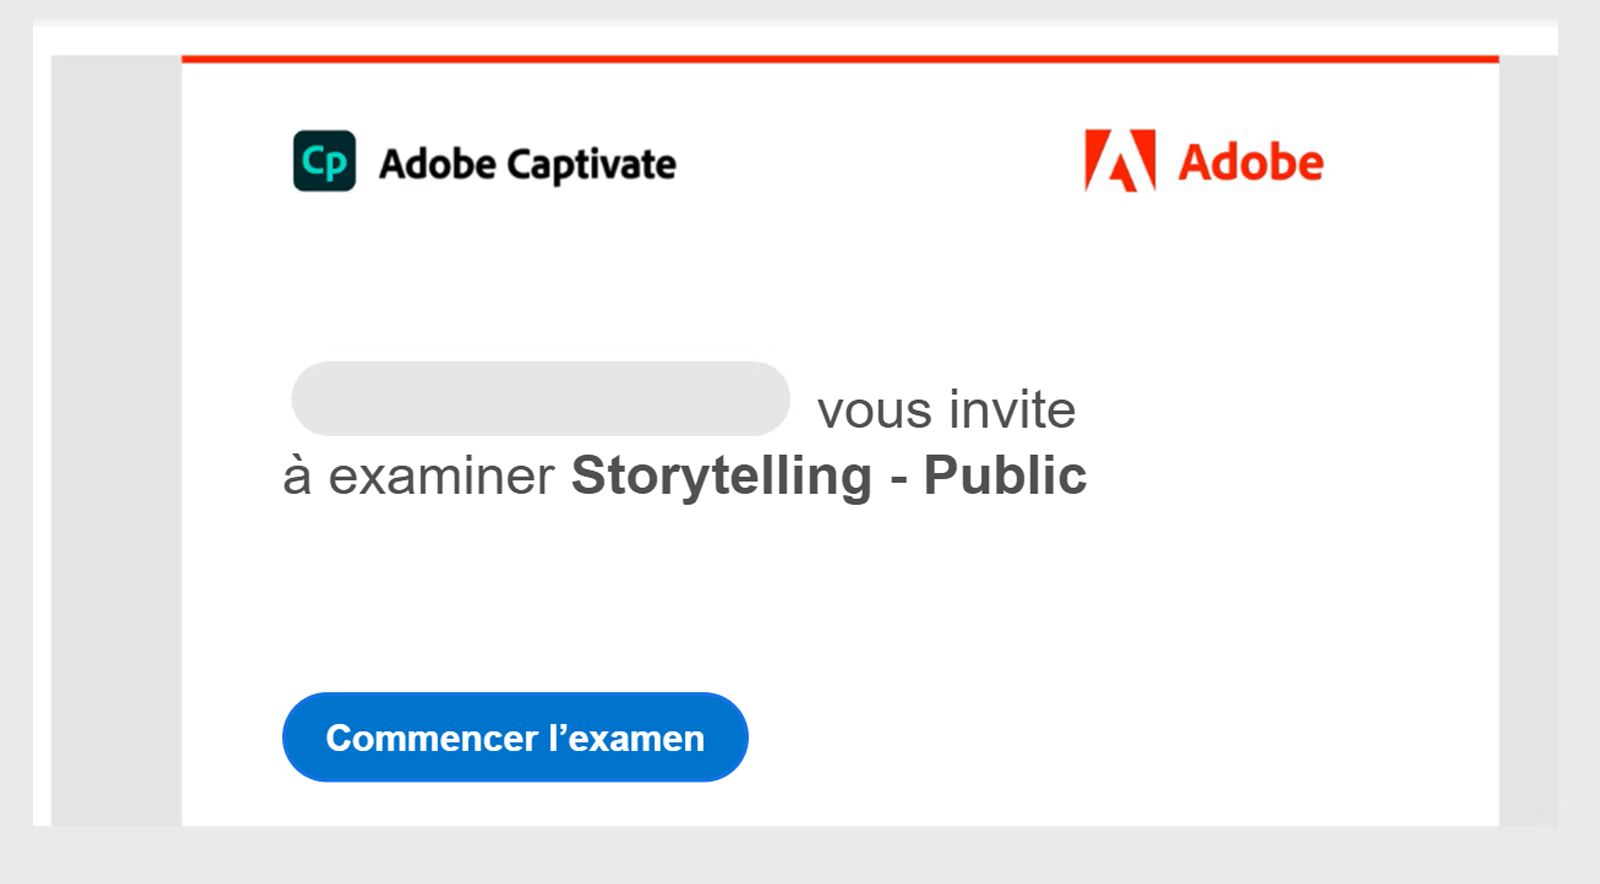Screen dimensions: 1600x884
Task: Click the red horizontal bar atop the email
Action: coord(840,59)
